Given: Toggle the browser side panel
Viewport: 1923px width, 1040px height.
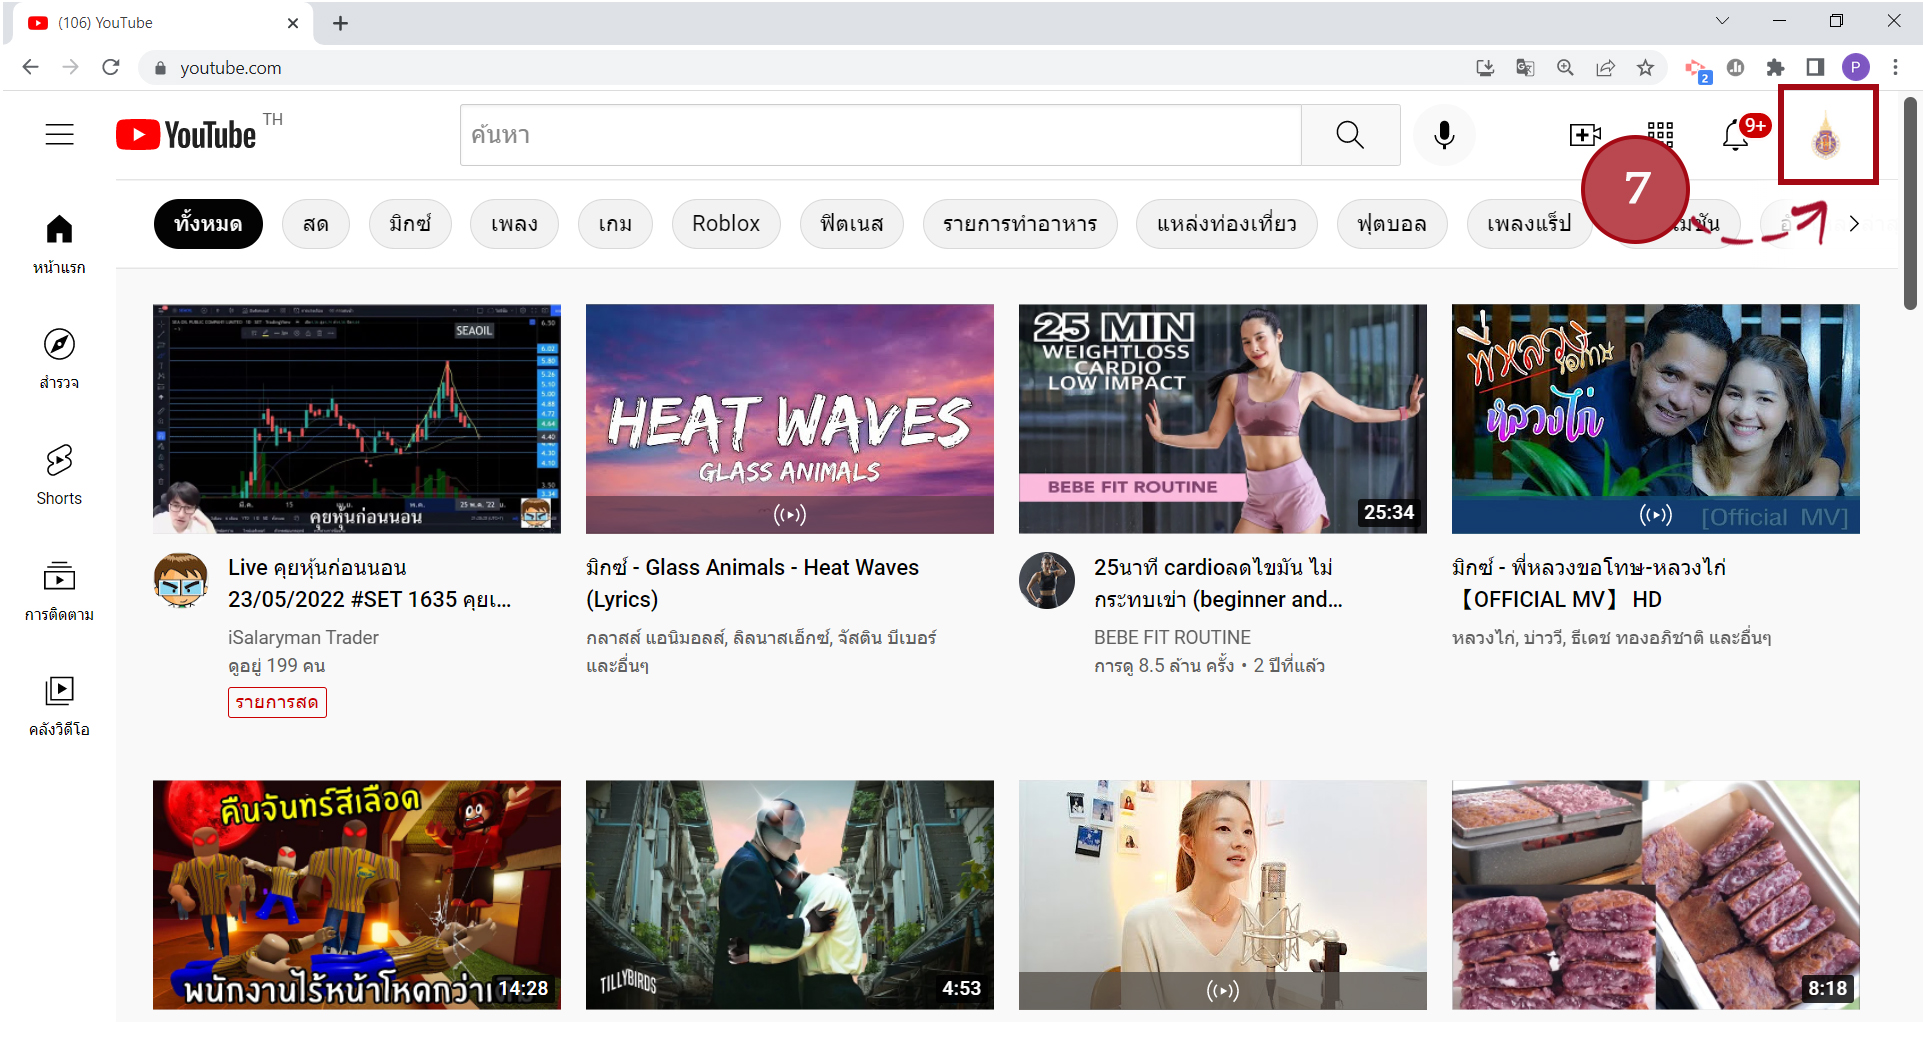Looking at the screenshot, I should [x=1815, y=67].
